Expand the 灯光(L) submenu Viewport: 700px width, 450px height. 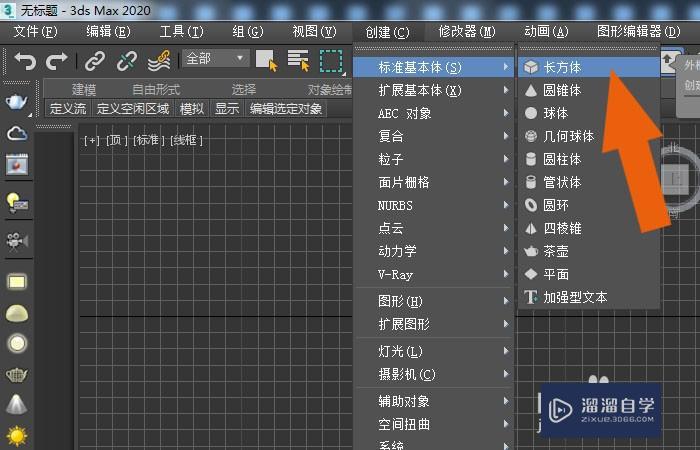coord(433,351)
